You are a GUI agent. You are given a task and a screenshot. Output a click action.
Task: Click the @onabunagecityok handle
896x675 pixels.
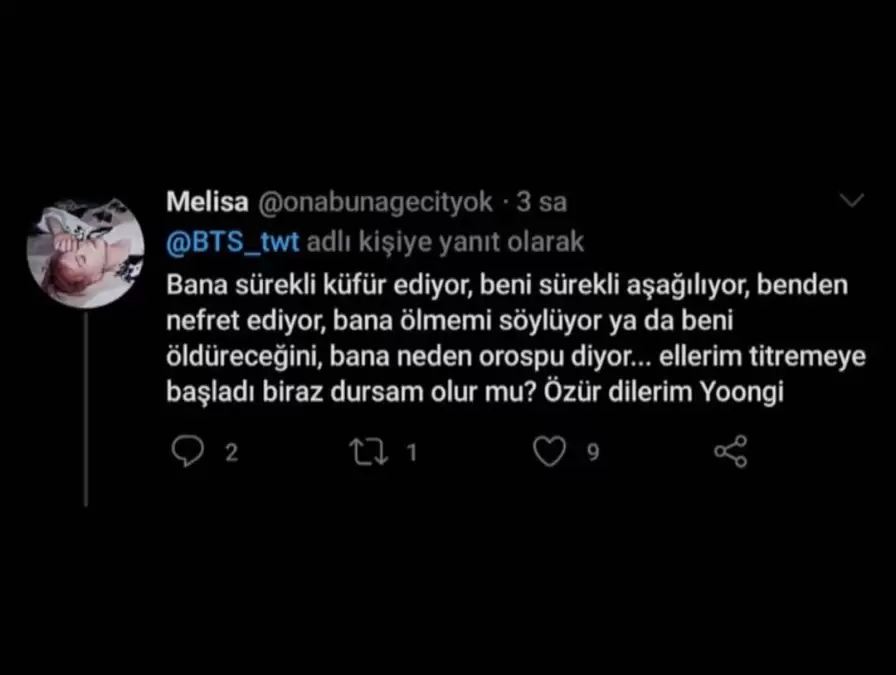tap(375, 202)
